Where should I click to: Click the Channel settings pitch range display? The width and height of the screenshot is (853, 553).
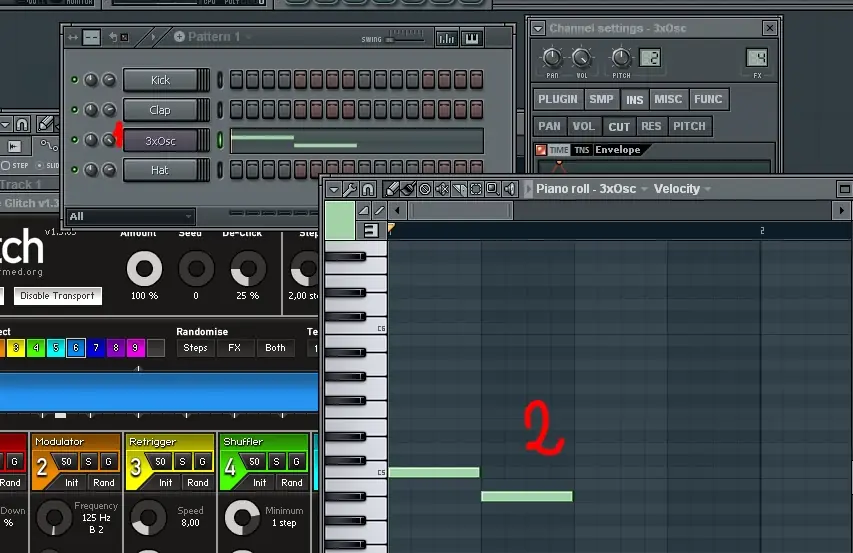(x=650, y=58)
